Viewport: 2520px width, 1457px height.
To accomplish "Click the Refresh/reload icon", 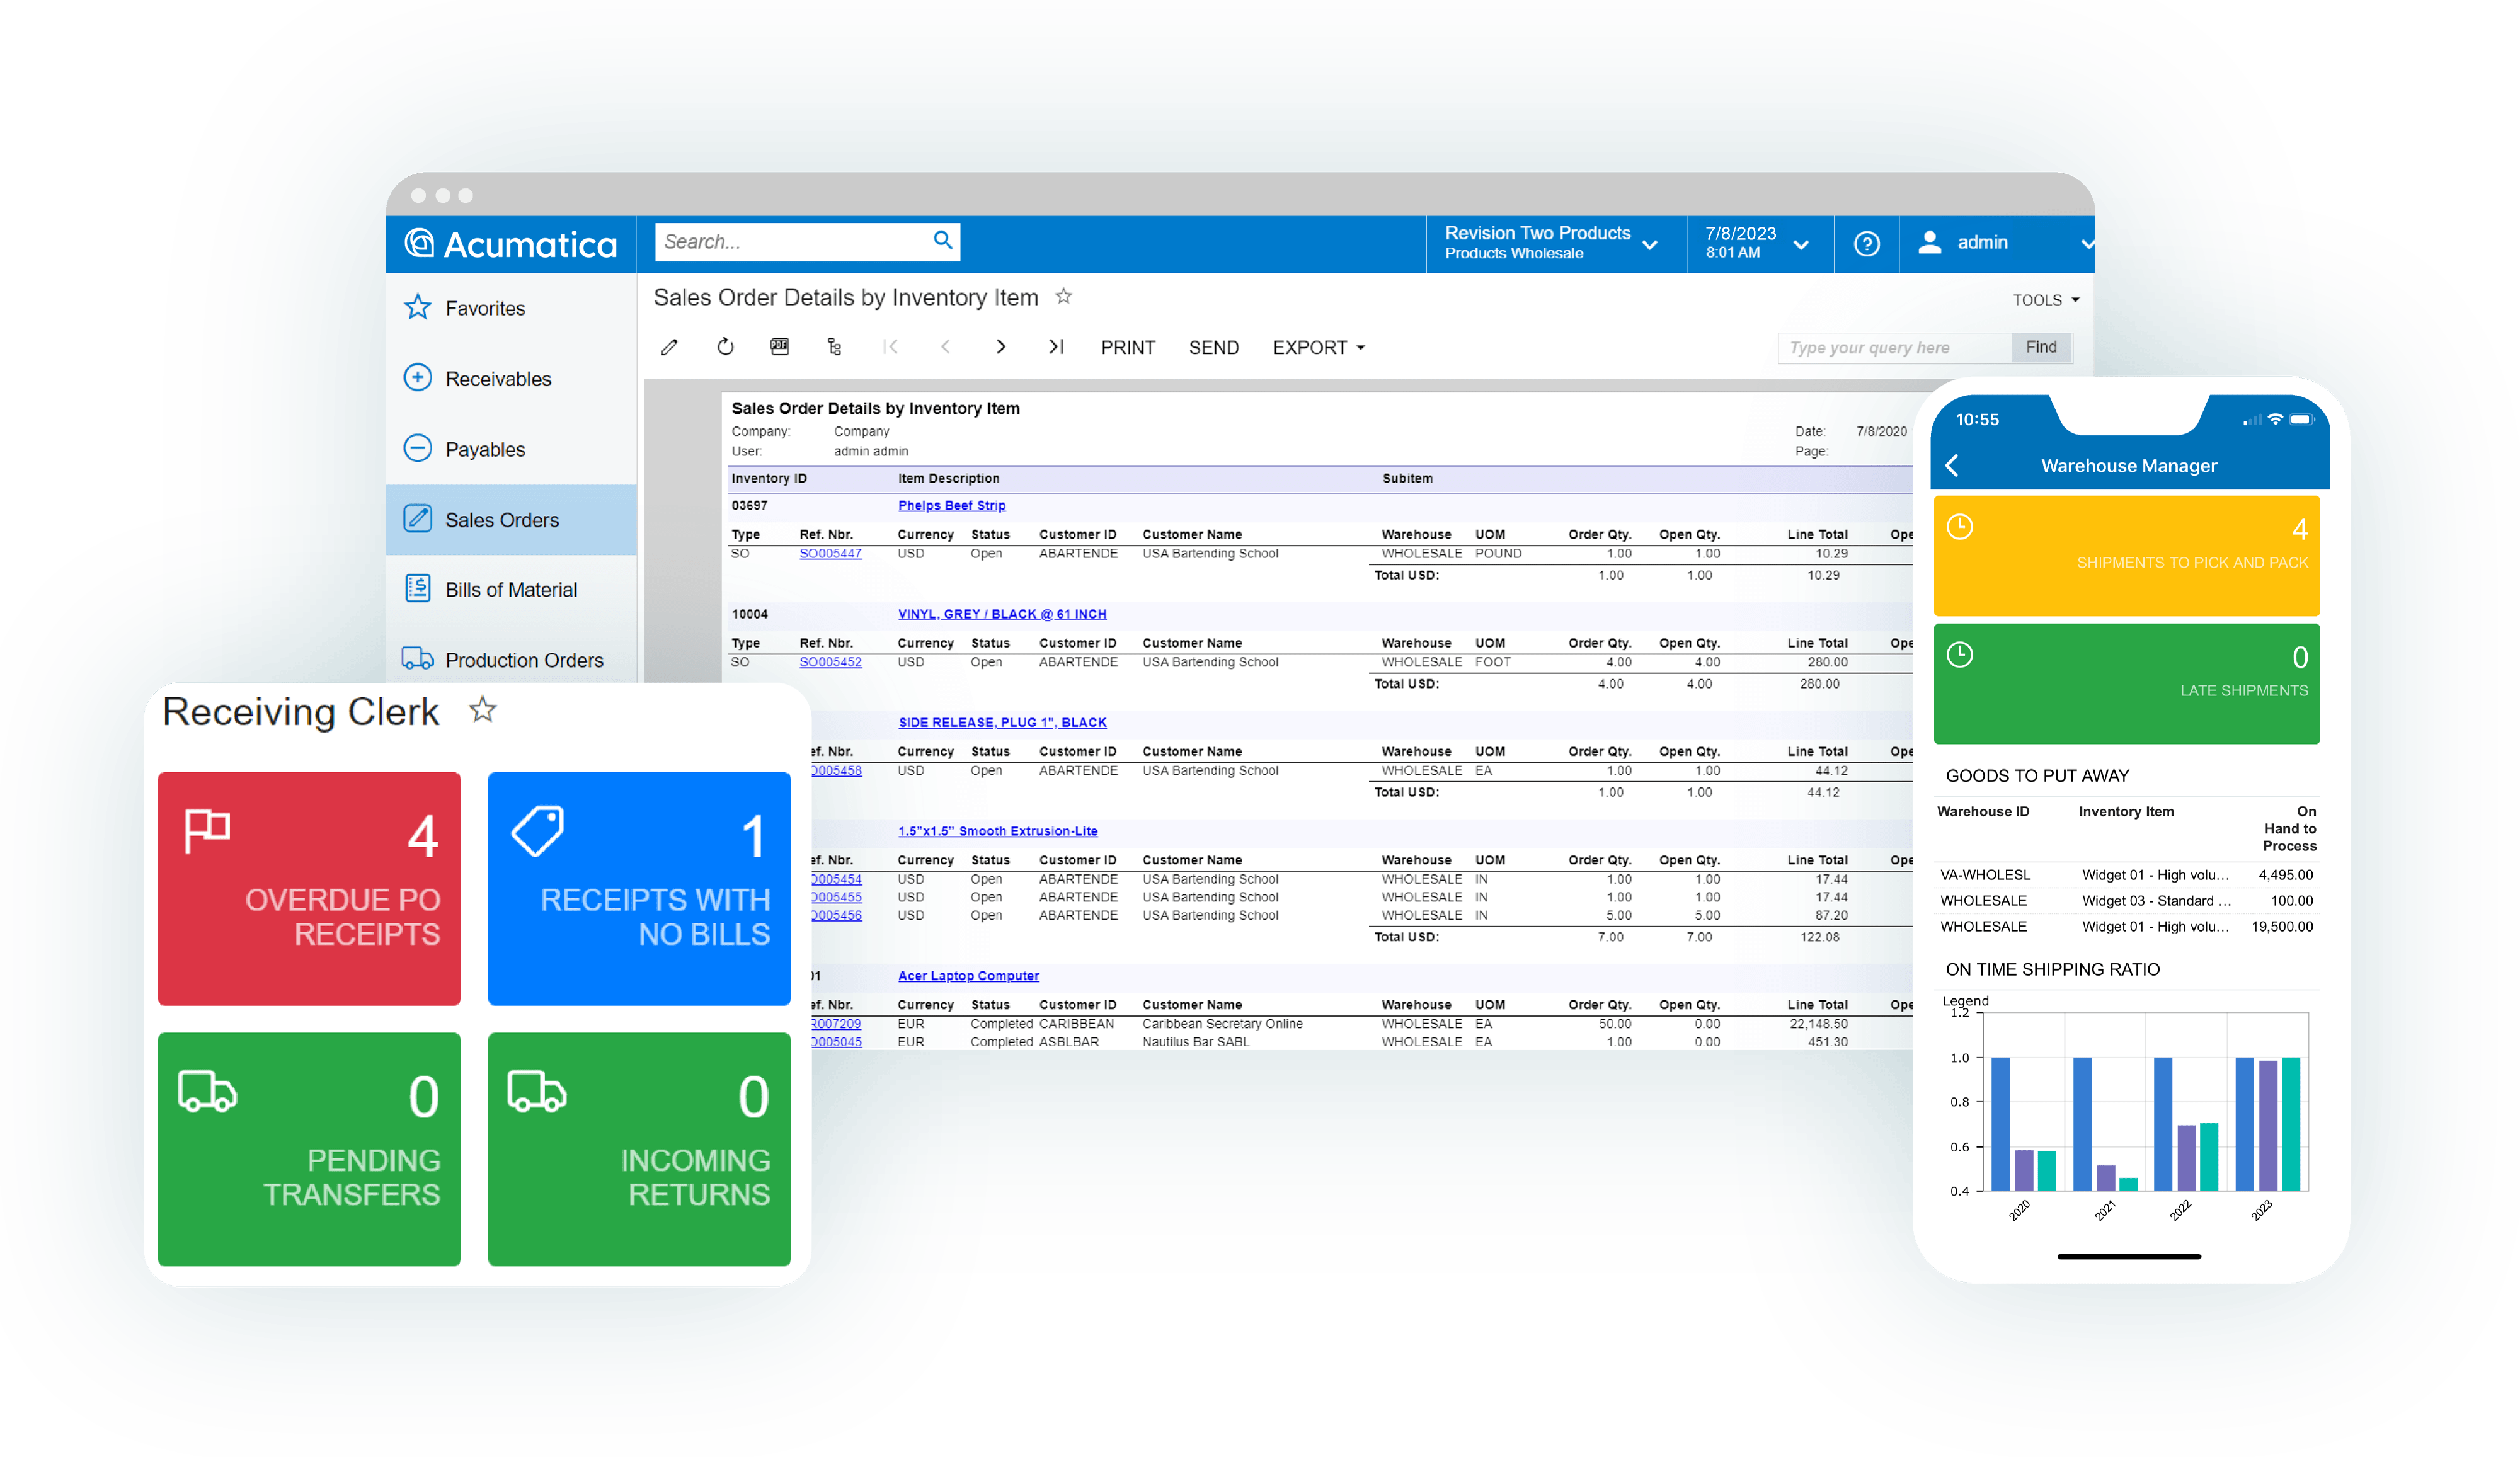I will coord(725,348).
